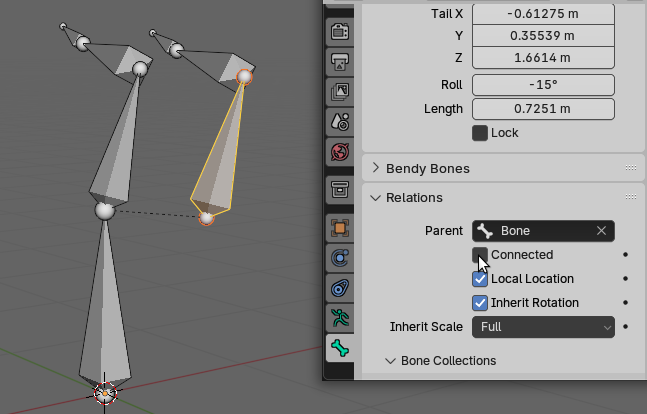Uncheck the Inherit Rotation option
The height and width of the screenshot is (414, 647).
pyautogui.click(x=479, y=303)
